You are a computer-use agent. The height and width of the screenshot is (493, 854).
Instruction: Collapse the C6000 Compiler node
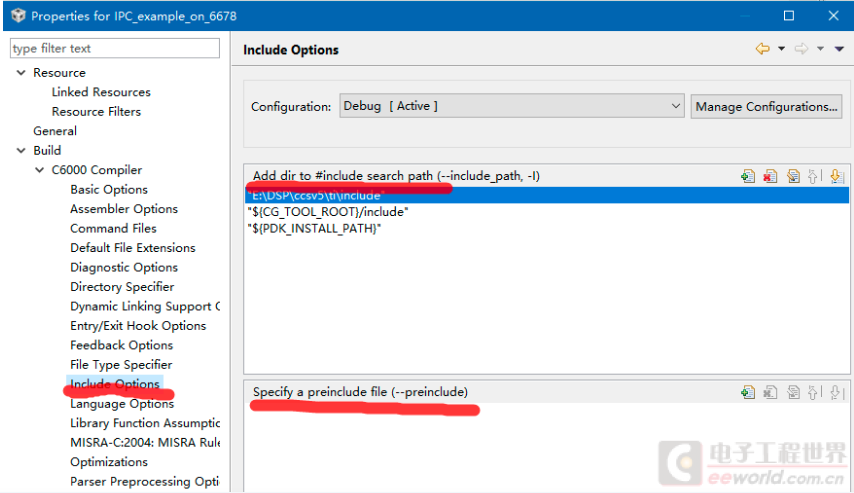[40, 170]
